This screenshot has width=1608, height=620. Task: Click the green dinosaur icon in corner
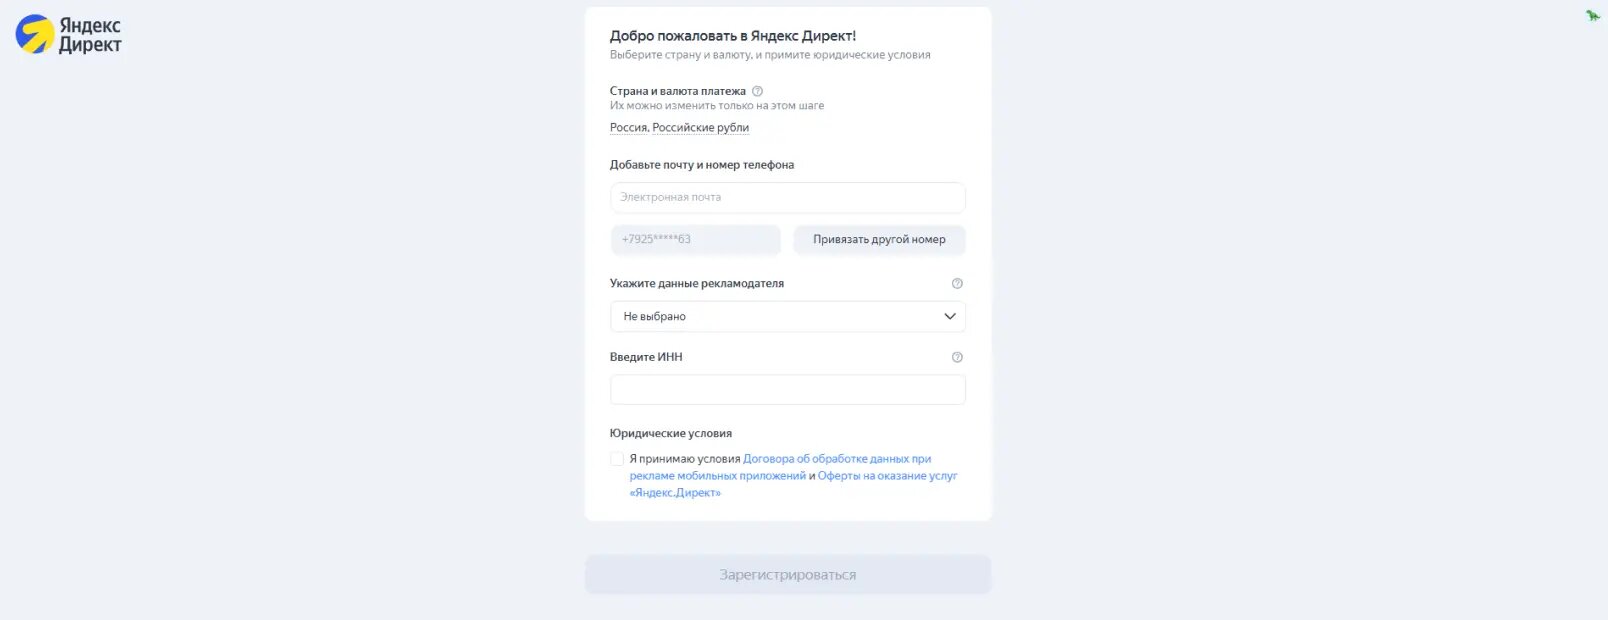coord(1592,15)
